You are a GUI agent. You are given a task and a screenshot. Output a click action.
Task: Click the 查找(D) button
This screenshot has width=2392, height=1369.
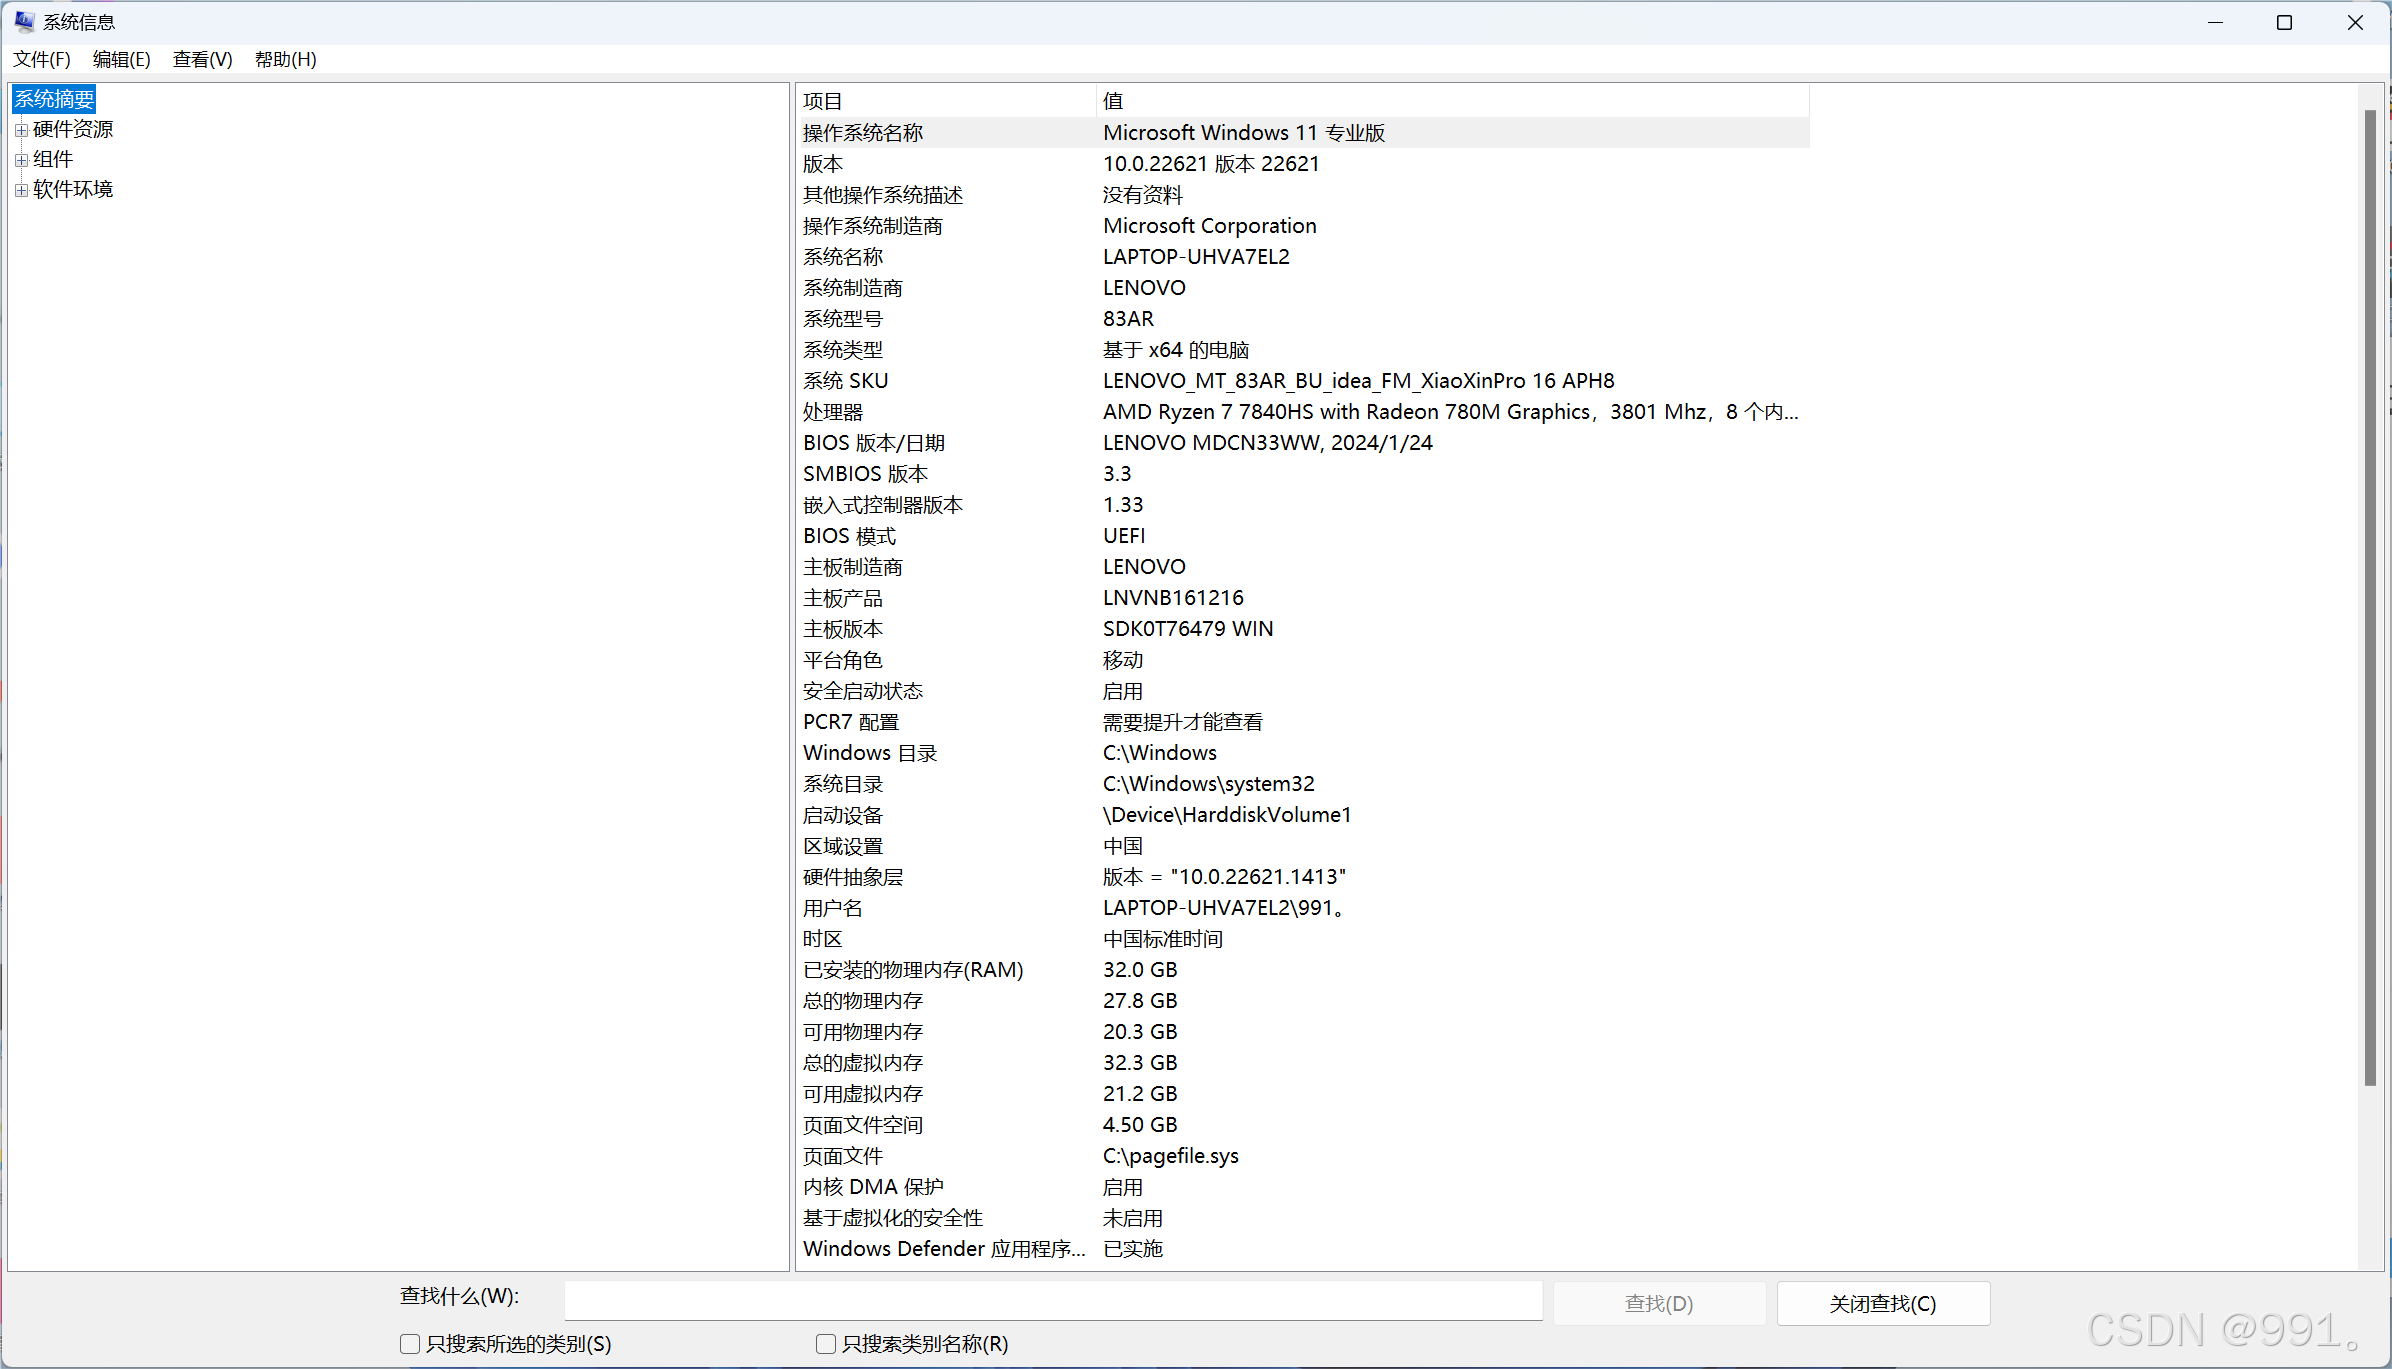click(1658, 1304)
